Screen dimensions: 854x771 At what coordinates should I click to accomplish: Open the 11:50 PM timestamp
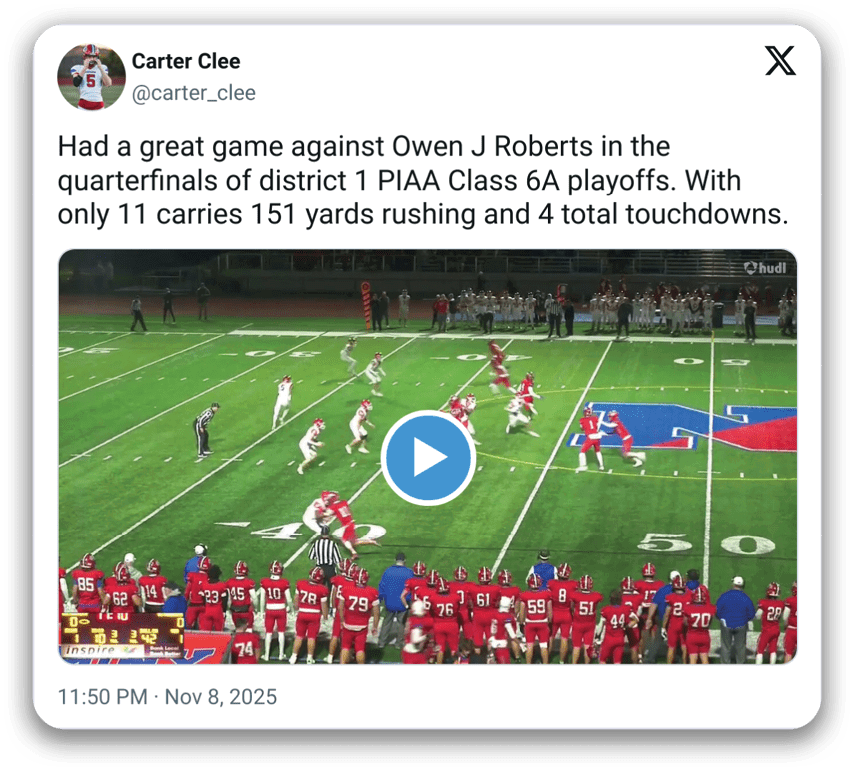tap(102, 696)
